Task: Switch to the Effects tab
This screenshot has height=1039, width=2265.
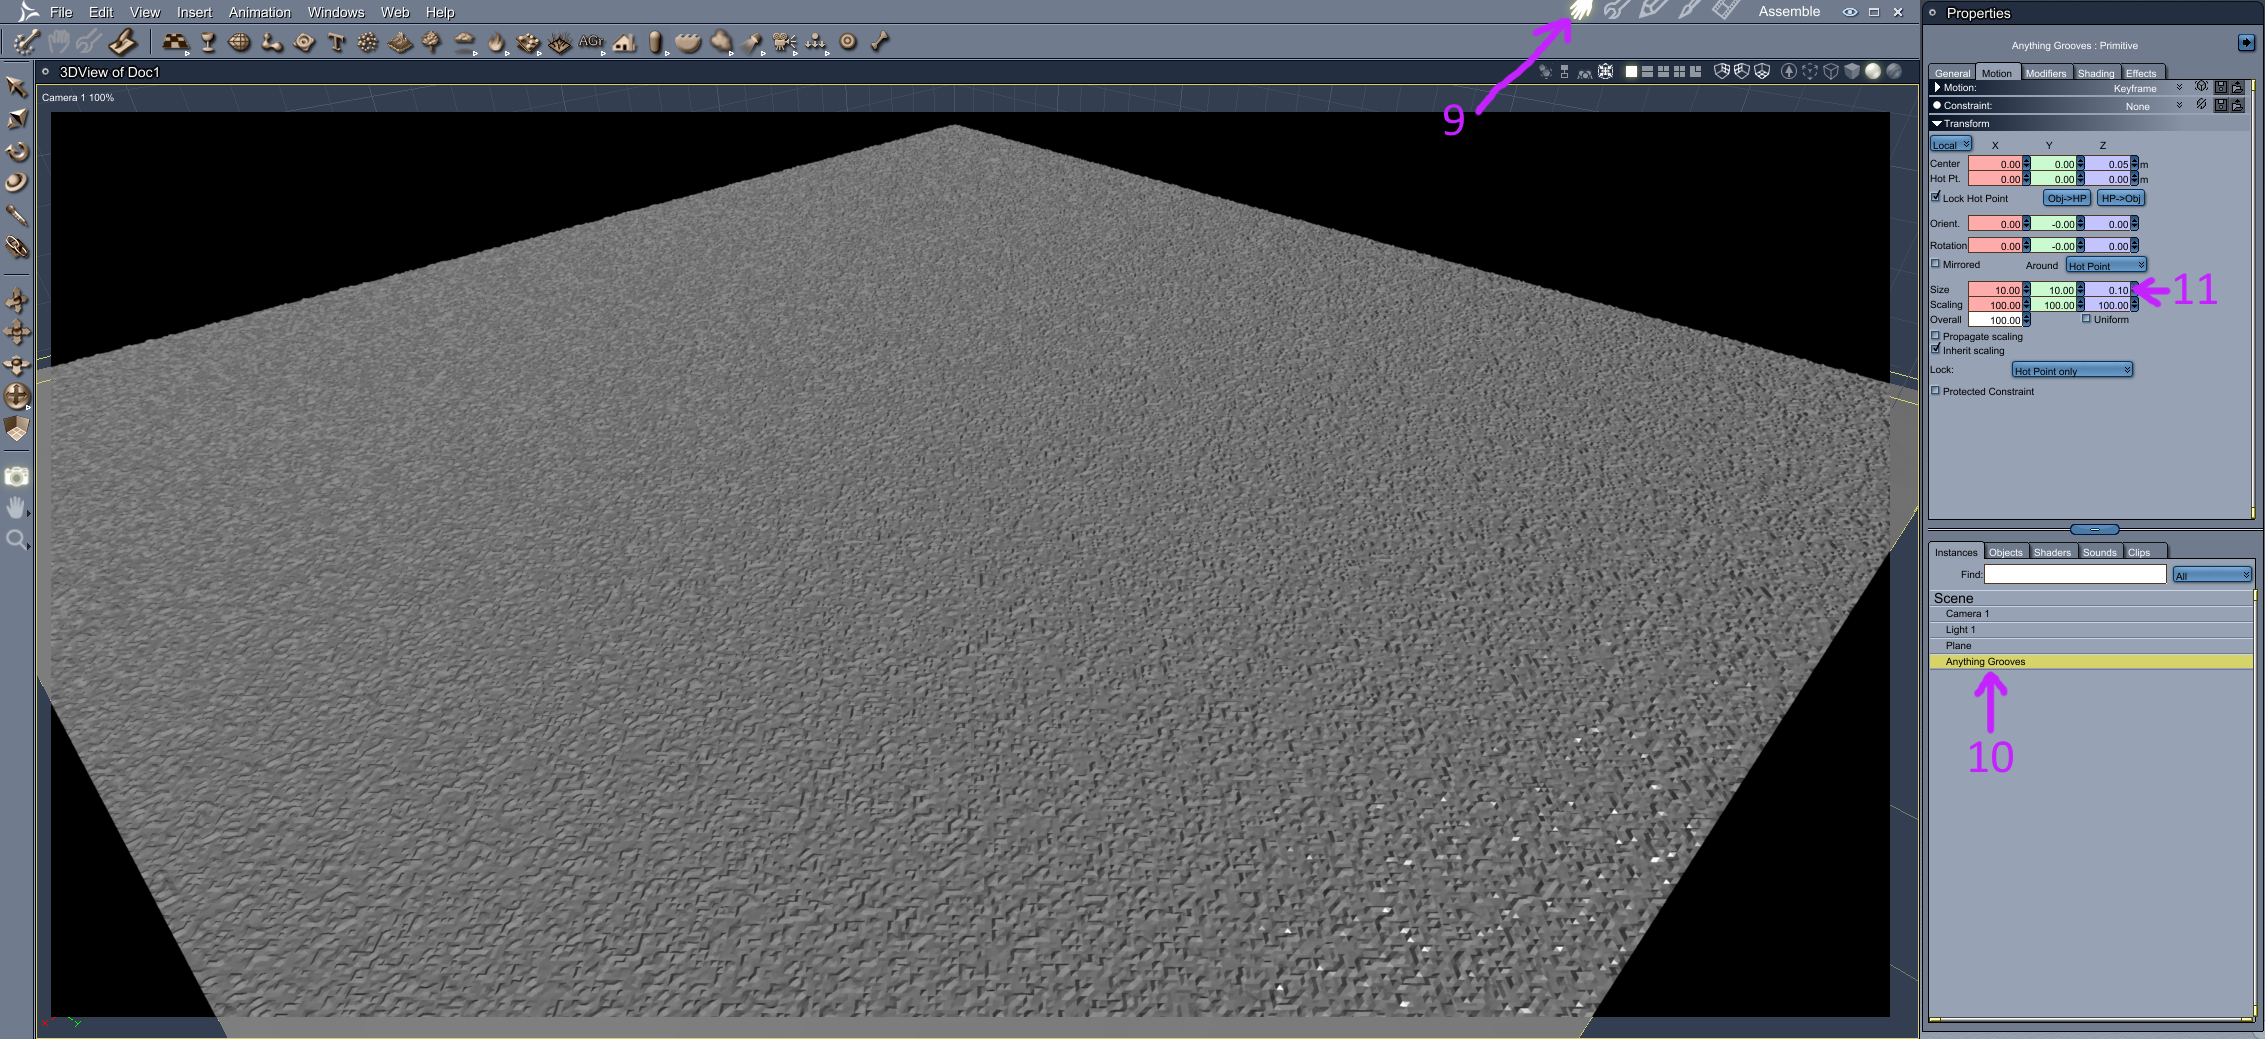Action: 2141,73
